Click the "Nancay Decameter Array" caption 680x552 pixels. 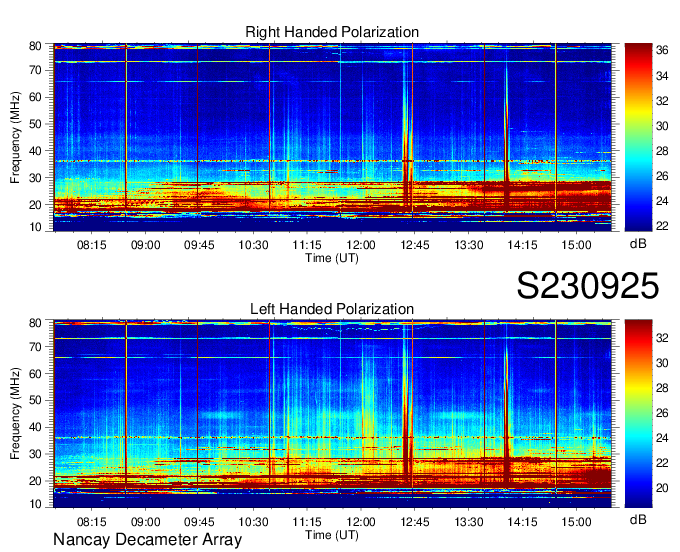click(147, 540)
